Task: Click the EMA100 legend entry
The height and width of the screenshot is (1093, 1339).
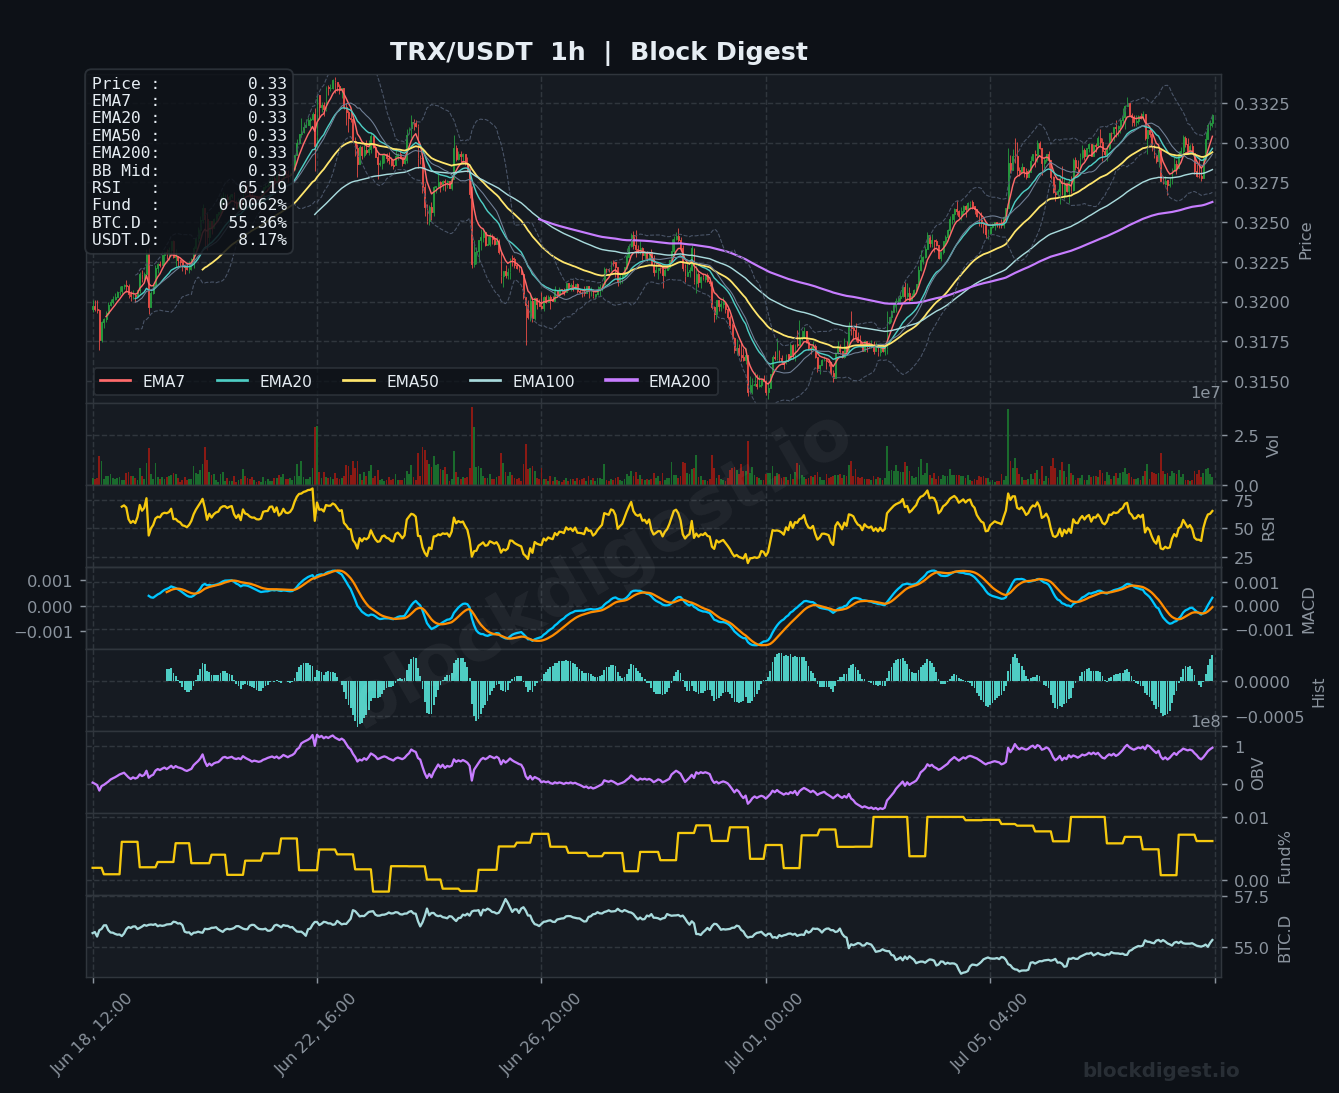Action: pos(522,381)
